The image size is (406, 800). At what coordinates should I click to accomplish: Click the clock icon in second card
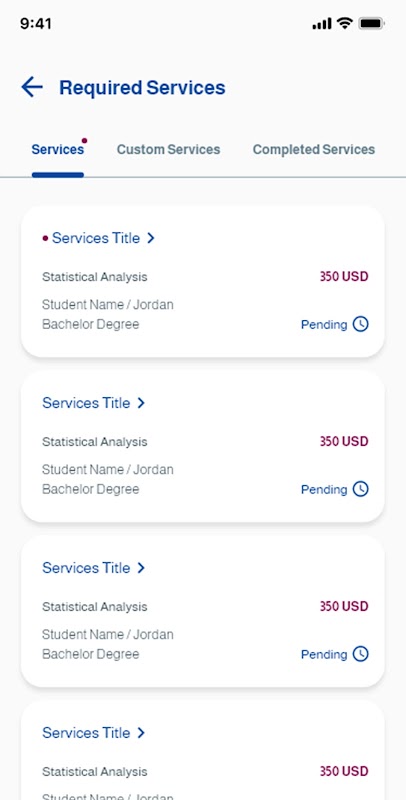pyautogui.click(x=361, y=489)
